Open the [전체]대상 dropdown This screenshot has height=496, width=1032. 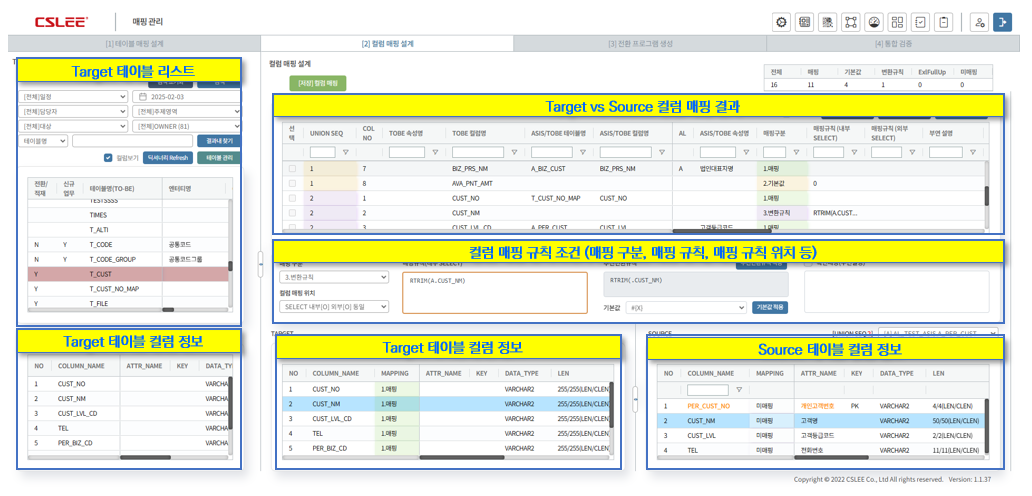pos(73,126)
